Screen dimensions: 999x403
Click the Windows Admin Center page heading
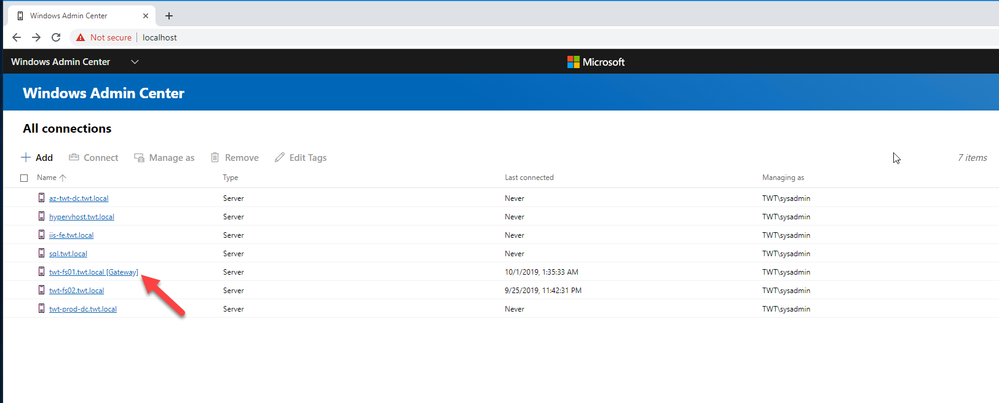click(x=103, y=93)
